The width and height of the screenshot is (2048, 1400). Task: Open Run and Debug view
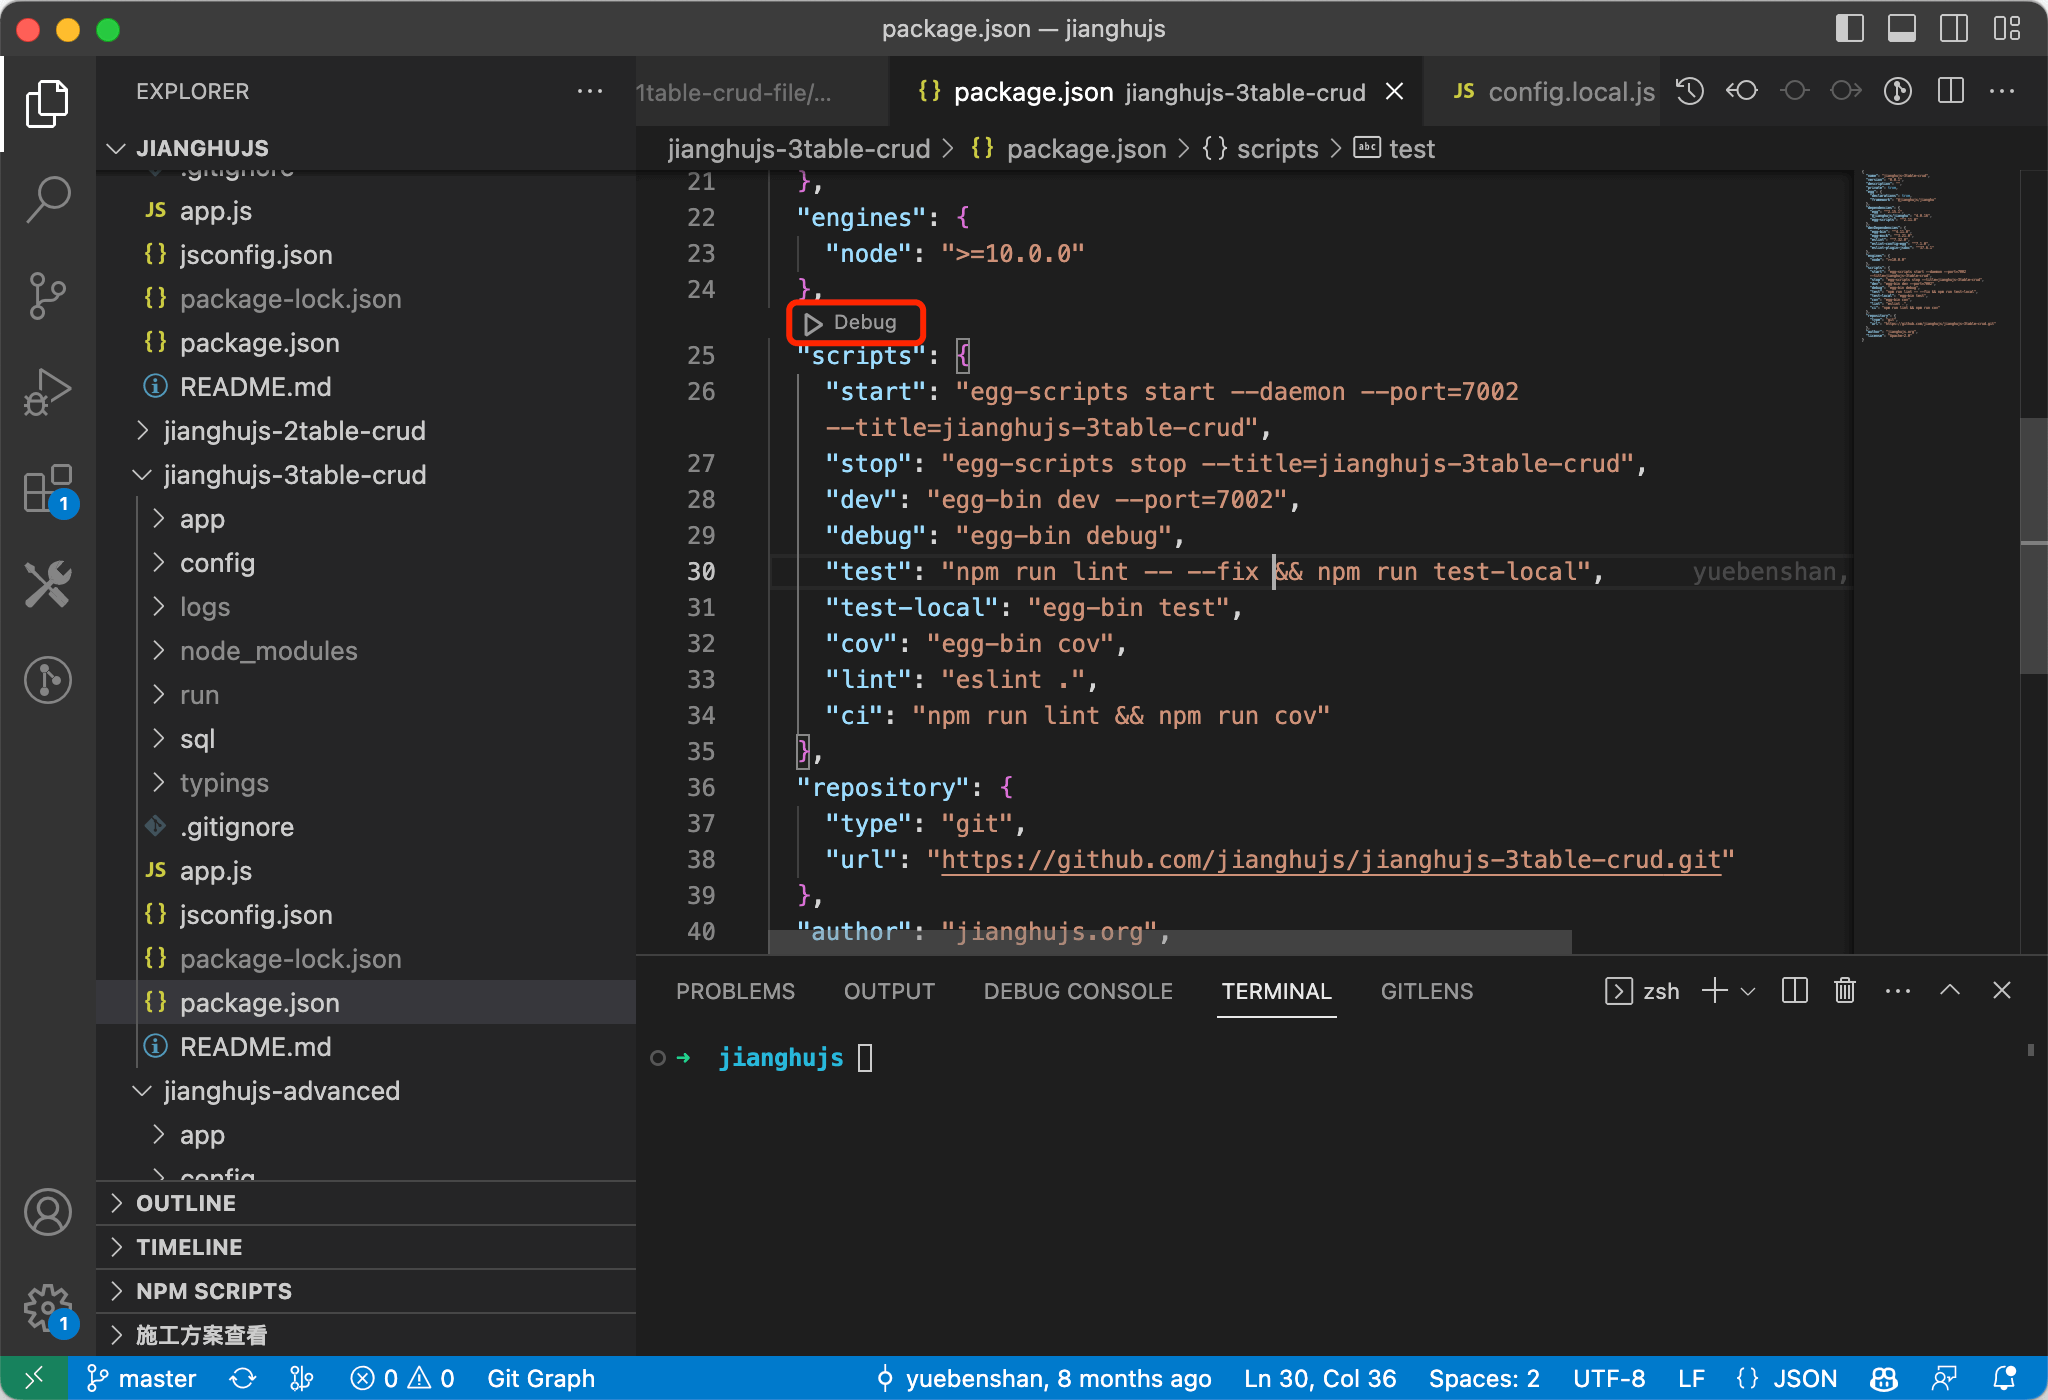47,391
